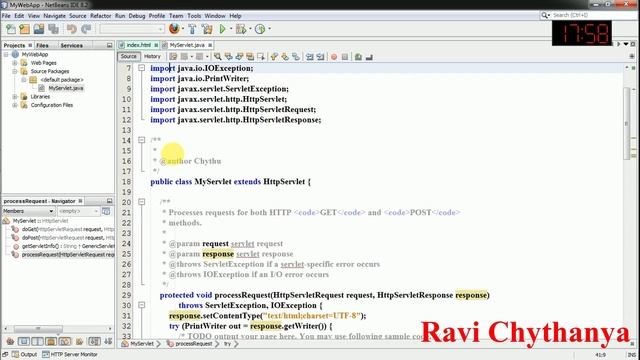The image size is (640, 360).
Task: Open the Refactor menu
Action: 100,16
